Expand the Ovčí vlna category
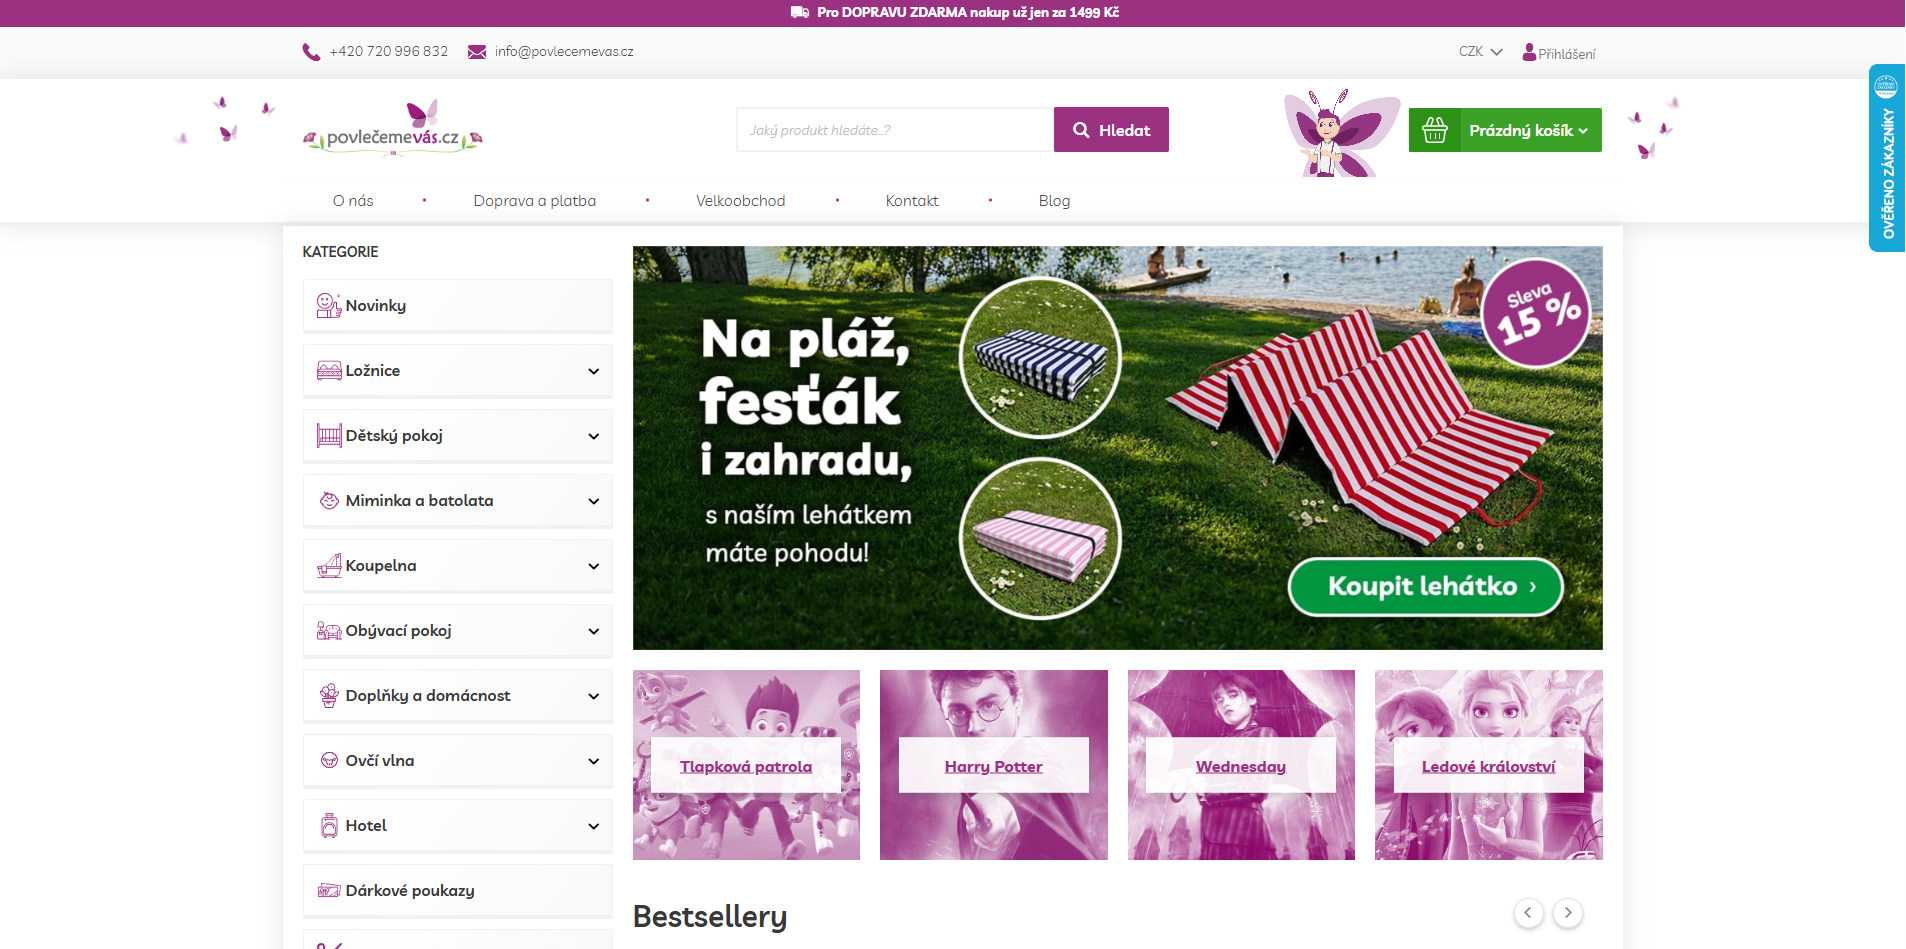The width and height of the screenshot is (1906, 949). click(594, 761)
